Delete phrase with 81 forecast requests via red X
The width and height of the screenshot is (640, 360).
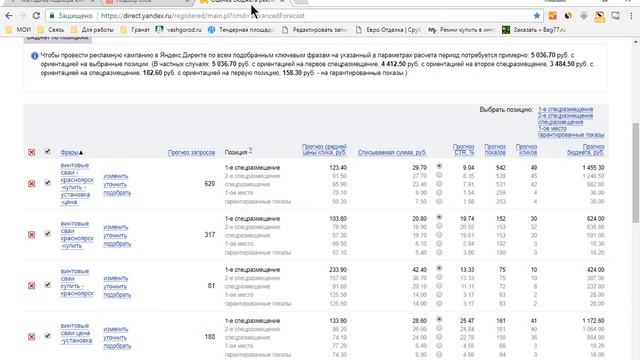point(31,286)
